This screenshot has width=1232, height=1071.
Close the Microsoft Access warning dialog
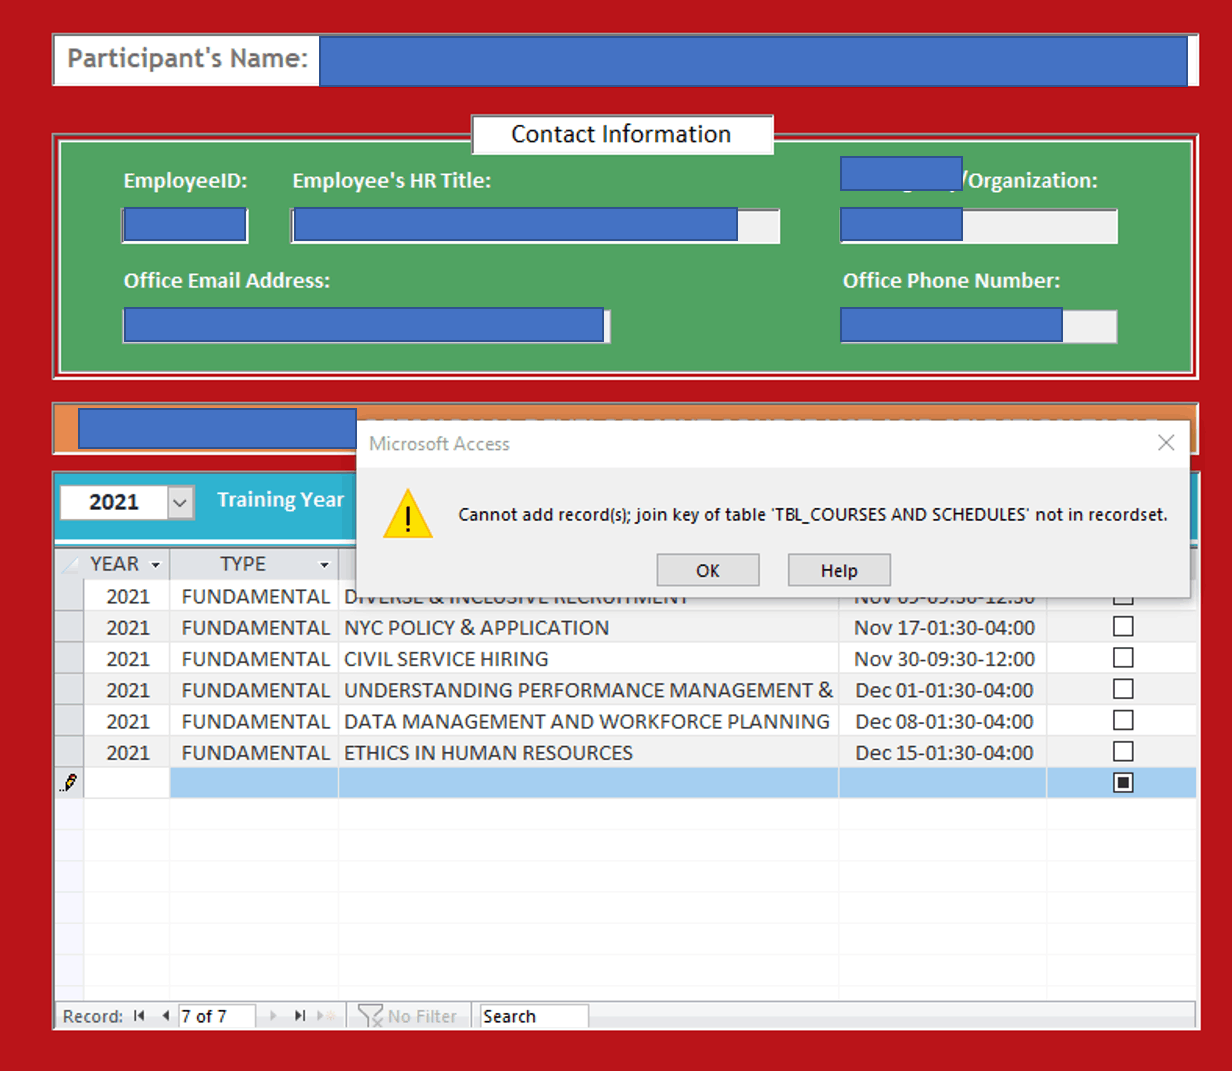(1166, 443)
